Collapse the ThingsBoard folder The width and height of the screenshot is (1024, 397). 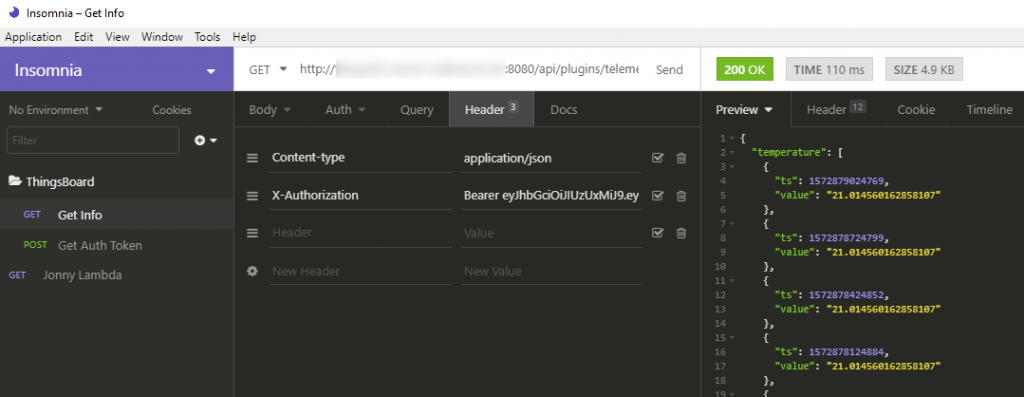click(52, 182)
